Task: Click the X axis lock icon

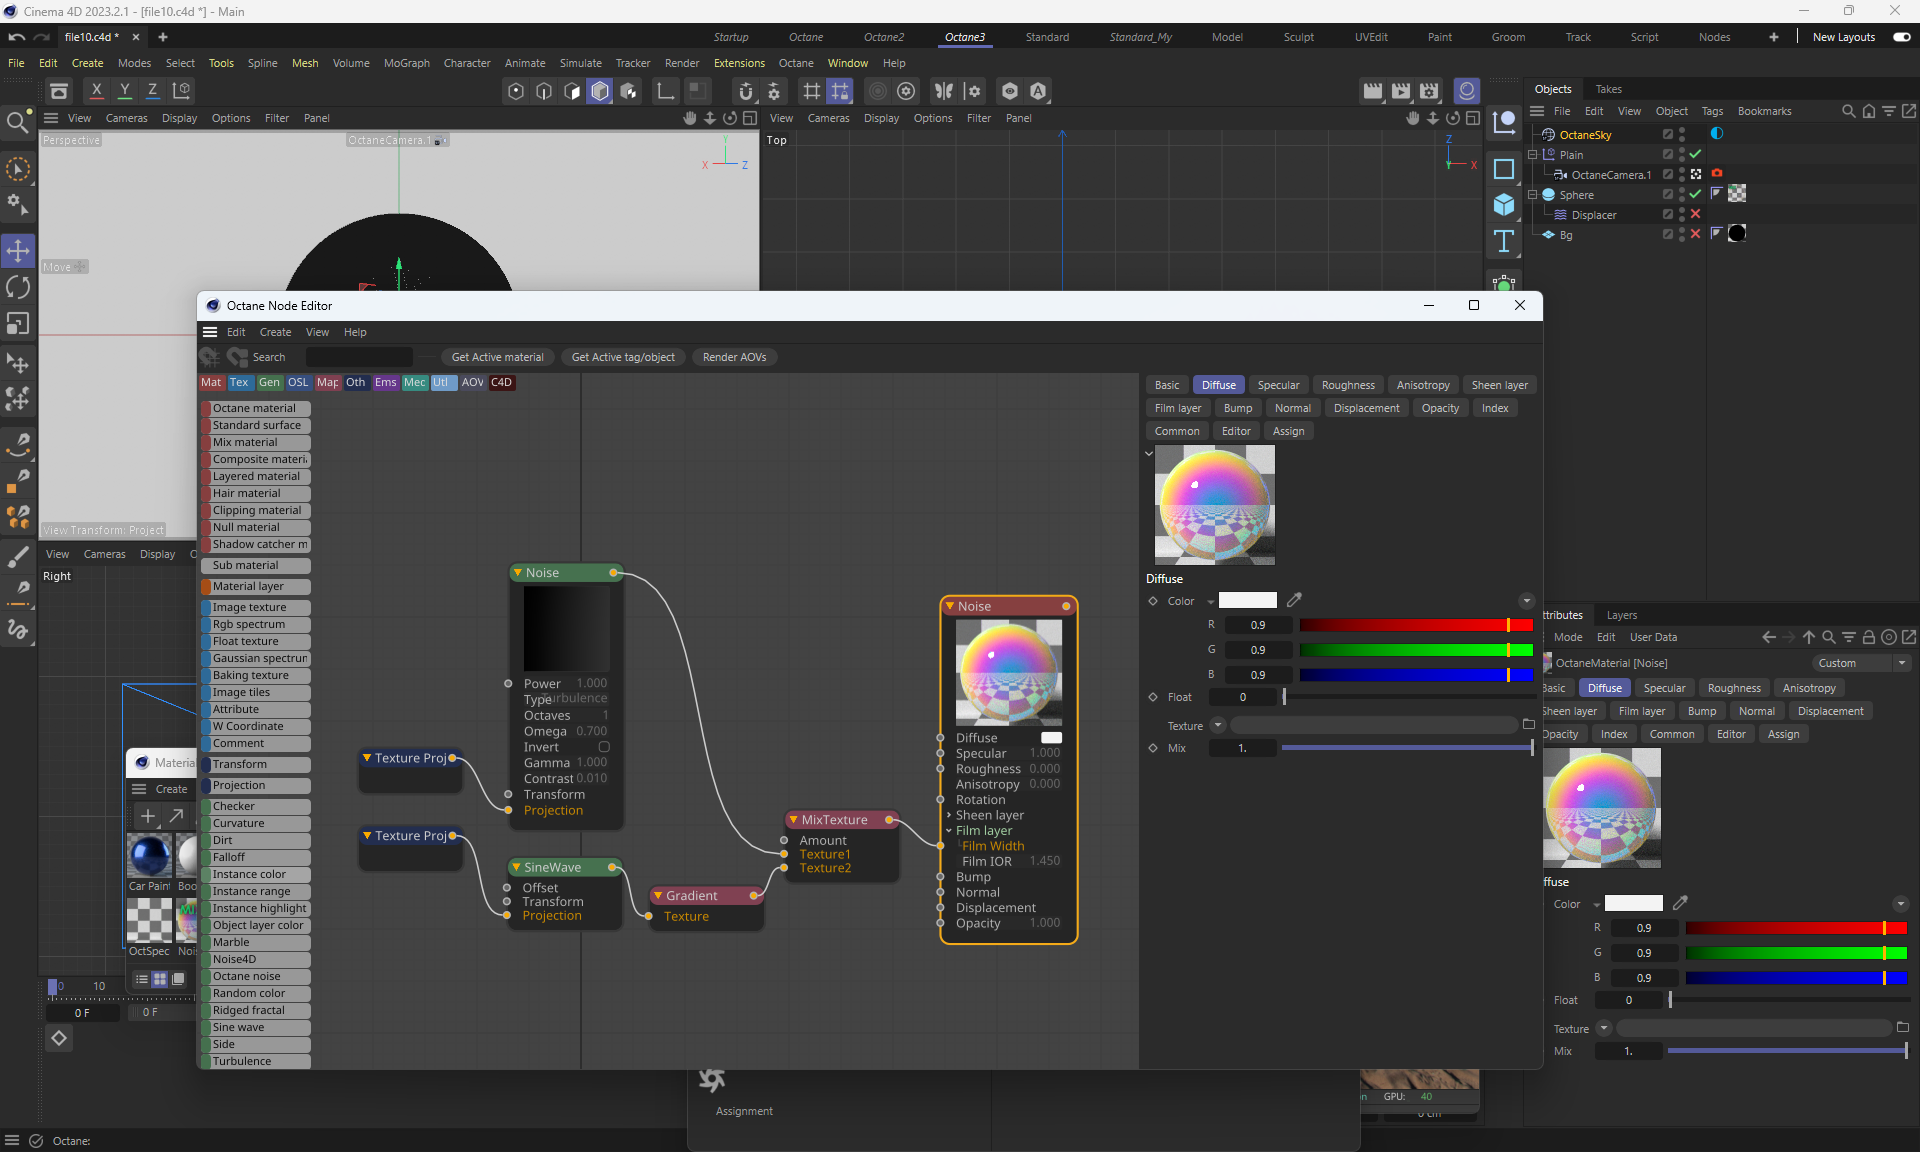Action: pos(96,91)
